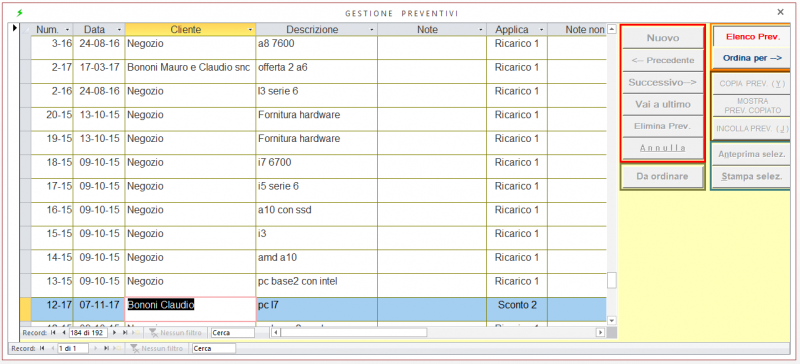Click the INCOLLA PREV. (J) button
The height and width of the screenshot is (364, 800).
752,129
